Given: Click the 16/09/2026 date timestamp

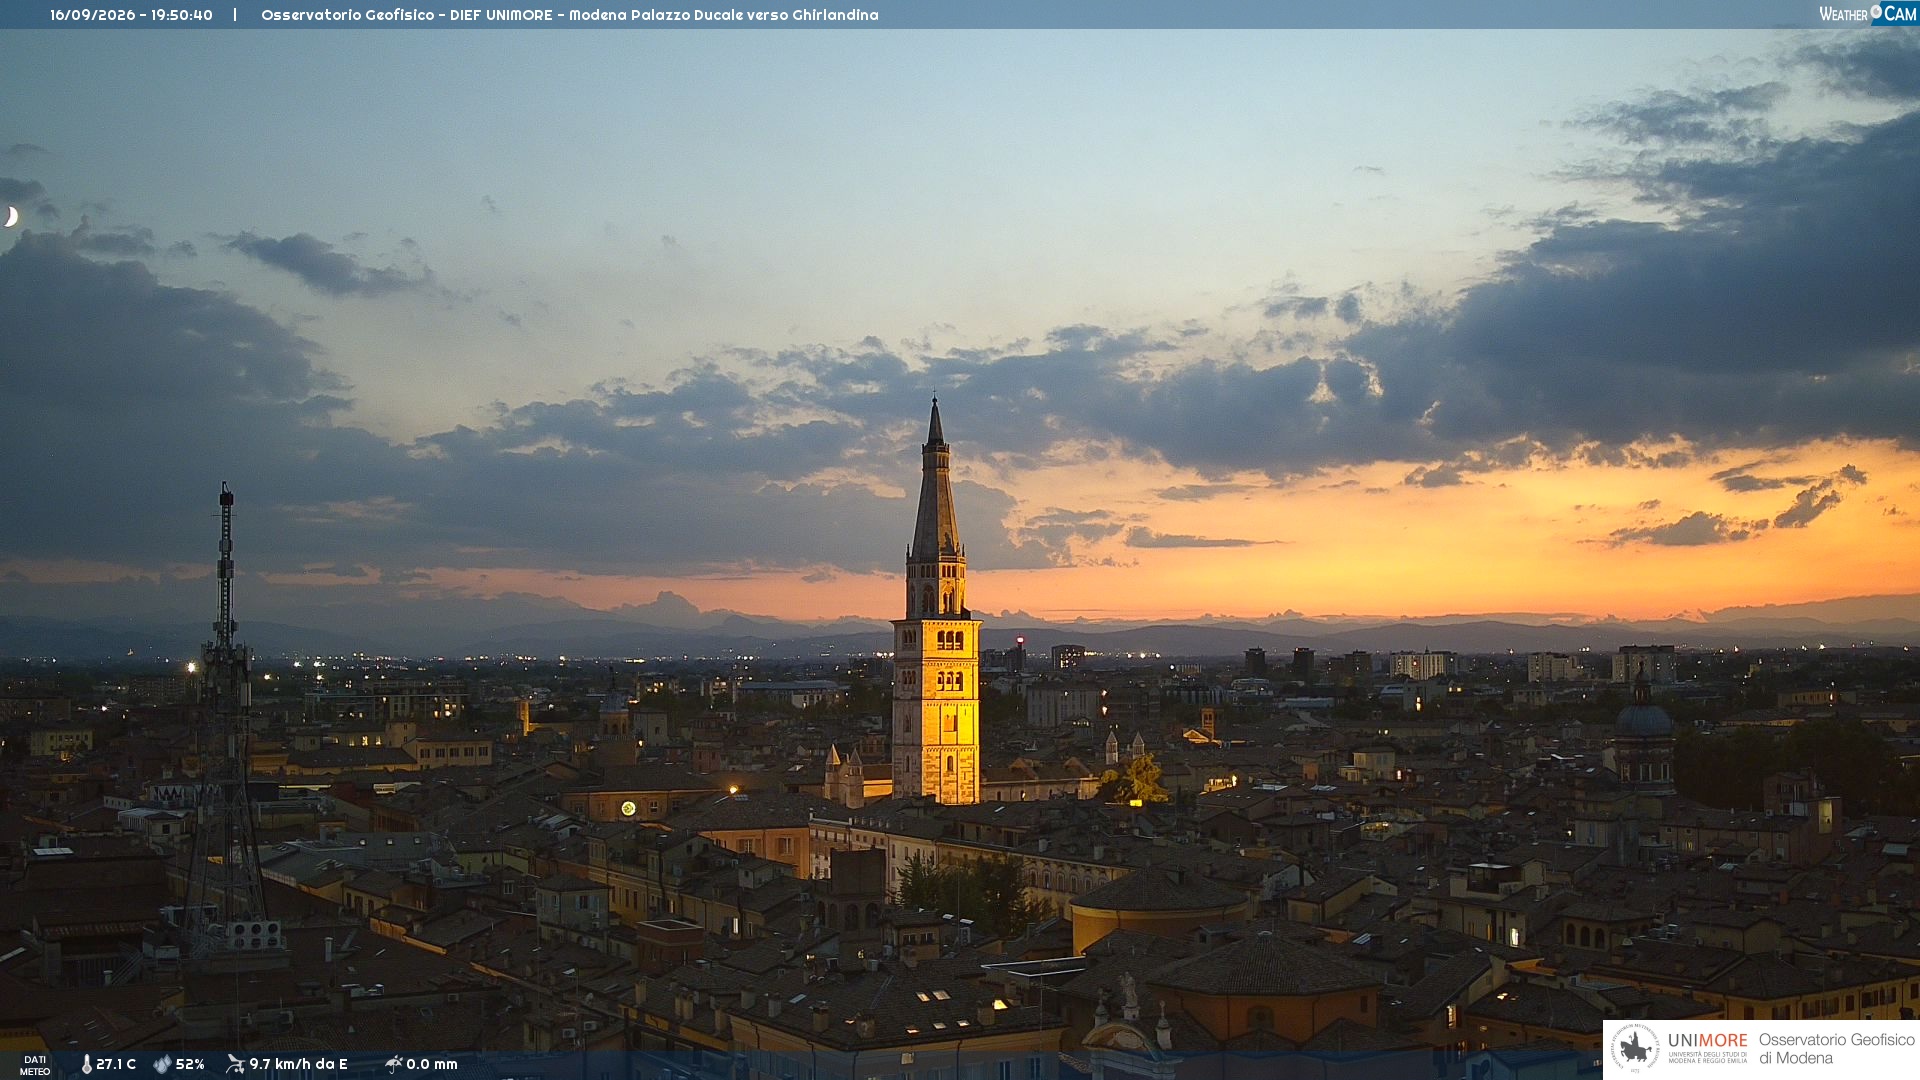Looking at the screenshot, I should (92, 15).
